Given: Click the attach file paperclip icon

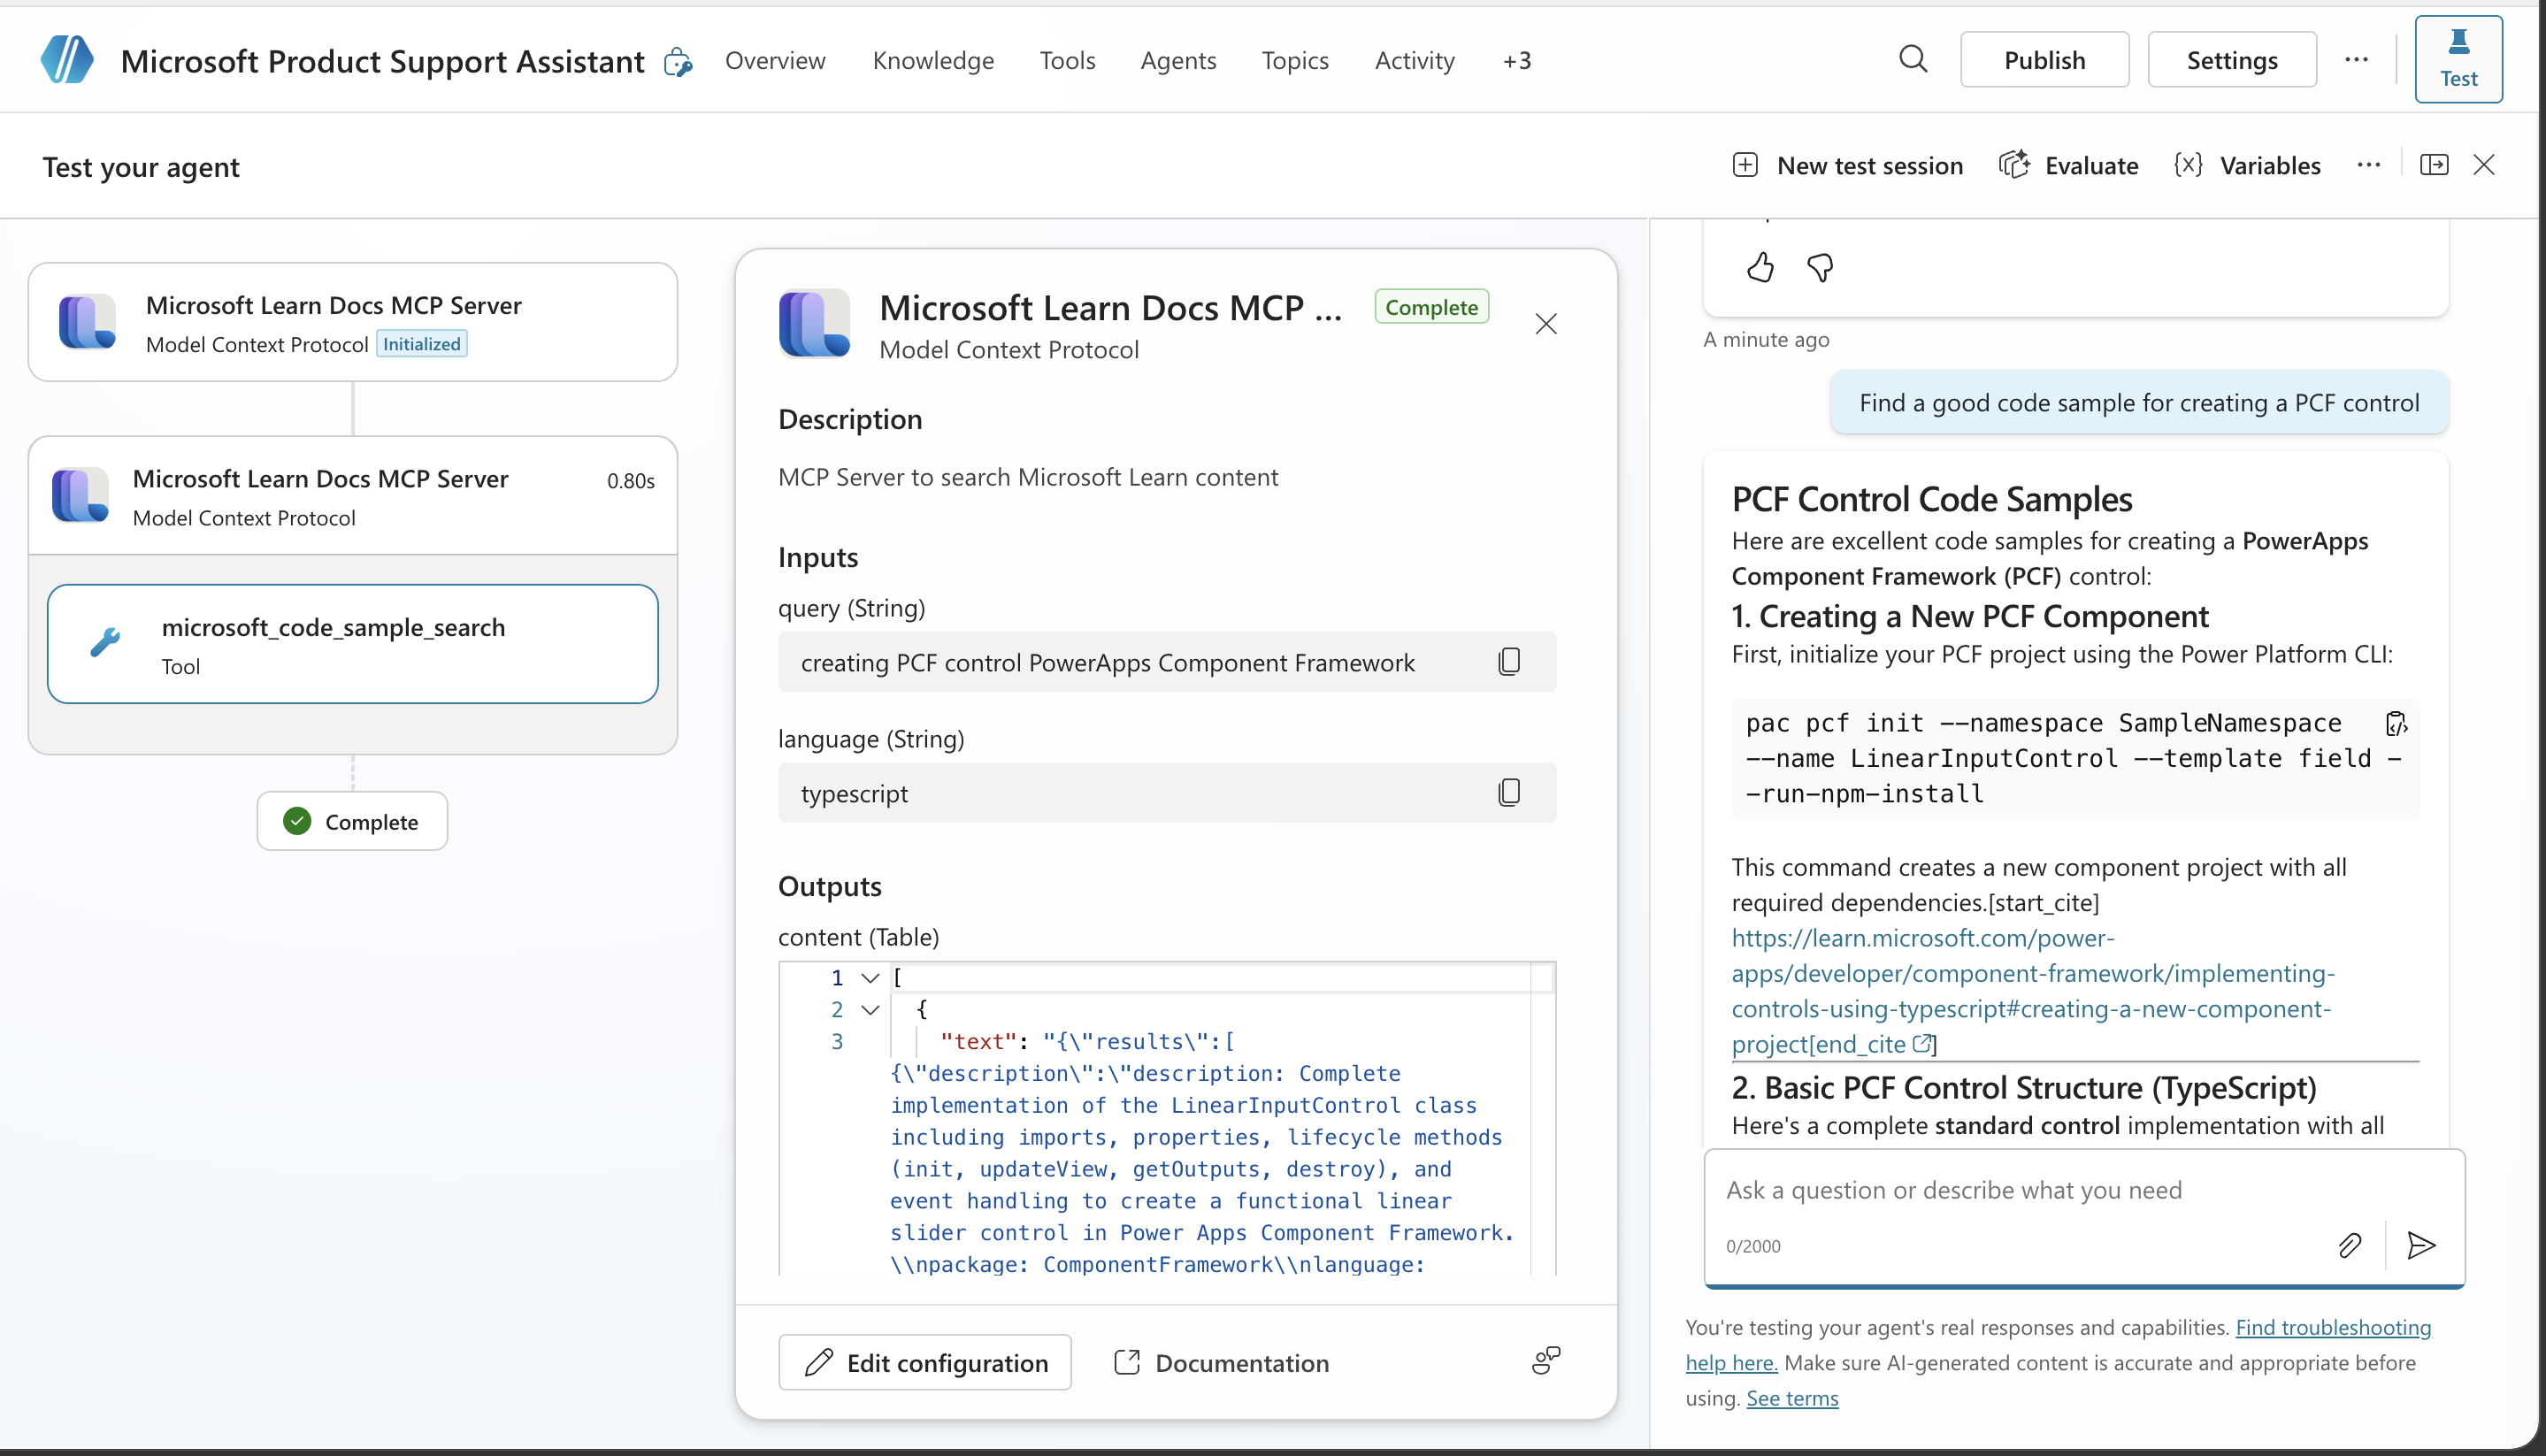Looking at the screenshot, I should pyautogui.click(x=2349, y=1245).
